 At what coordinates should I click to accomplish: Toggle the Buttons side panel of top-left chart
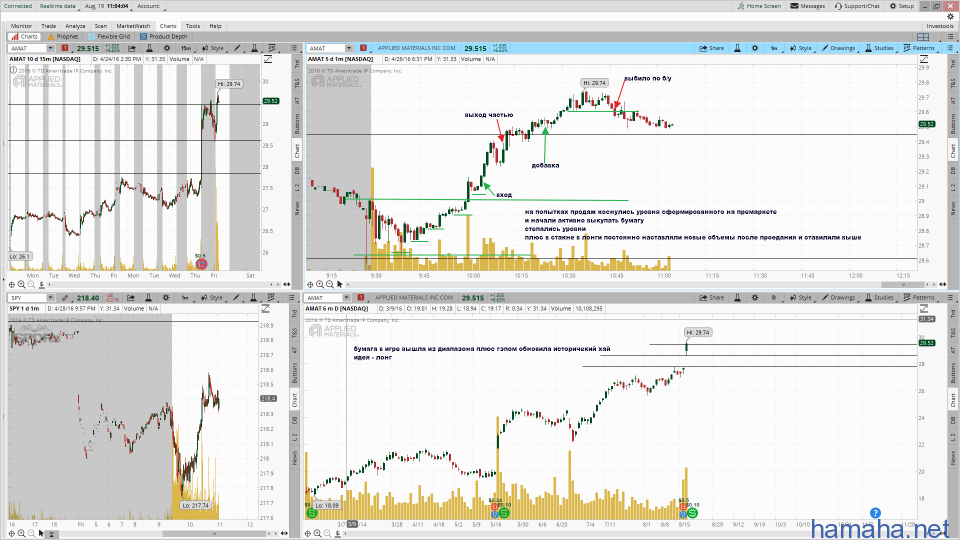tap(298, 124)
